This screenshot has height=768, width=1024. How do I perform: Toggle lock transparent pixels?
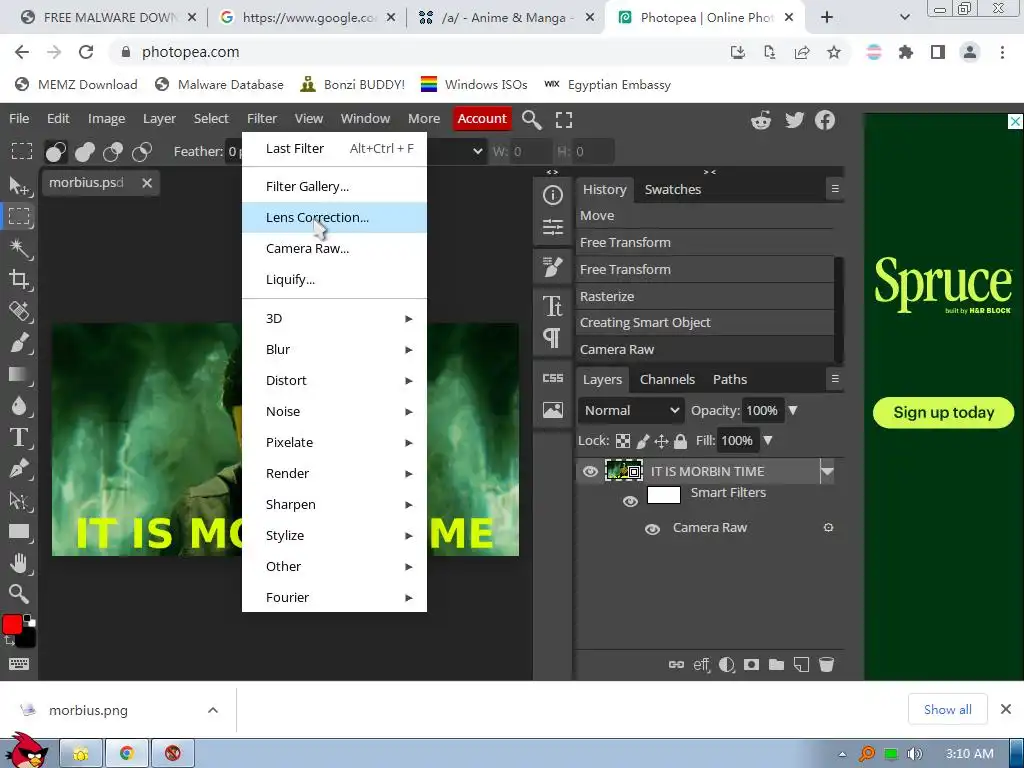point(623,441)
